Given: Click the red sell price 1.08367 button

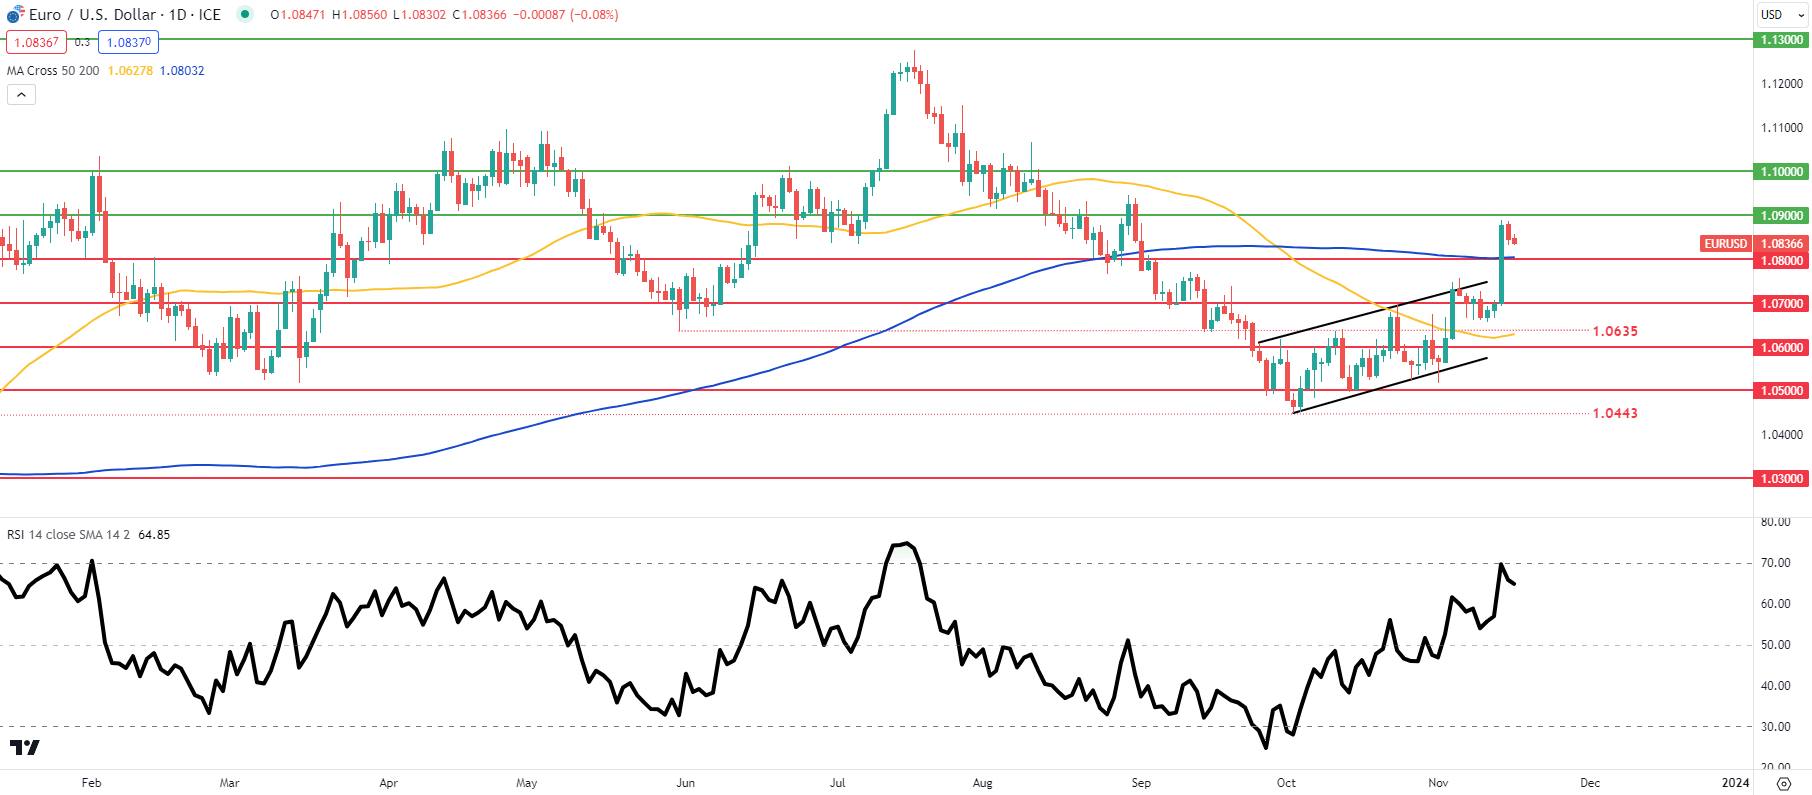Looking at the screenshot, I should tap(36, 42).
